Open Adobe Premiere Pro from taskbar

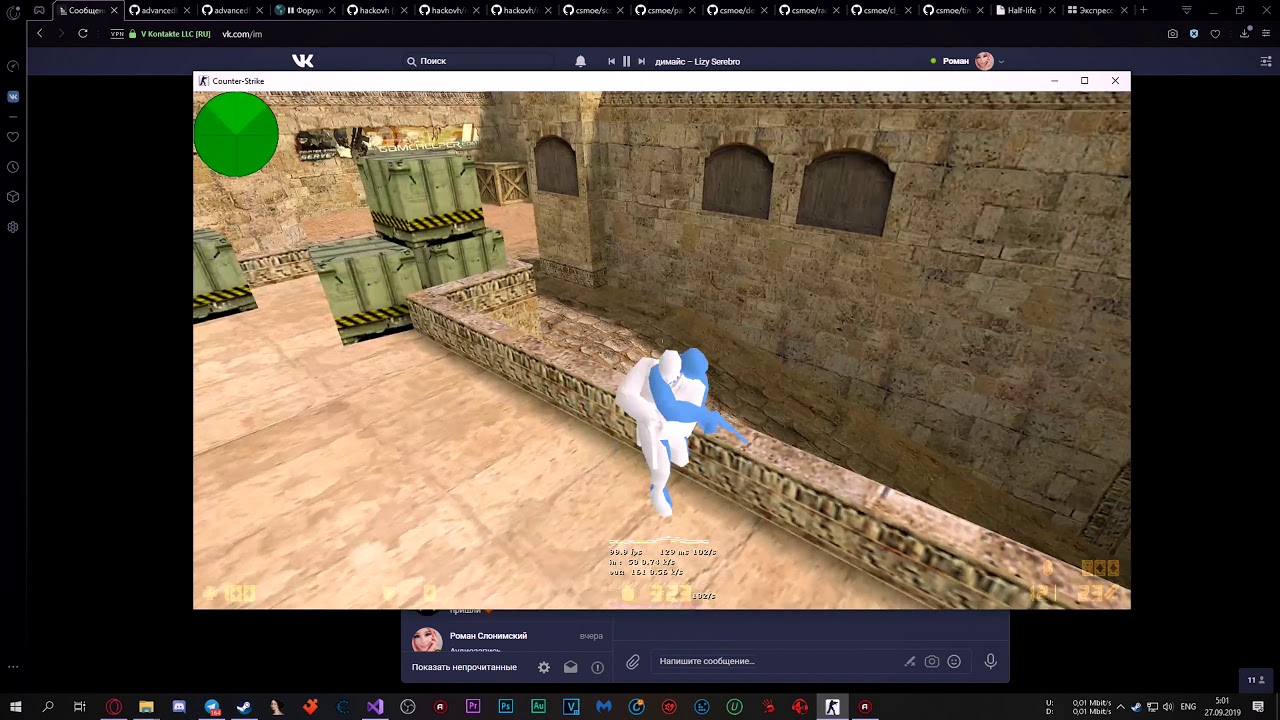tap(473, 707)
